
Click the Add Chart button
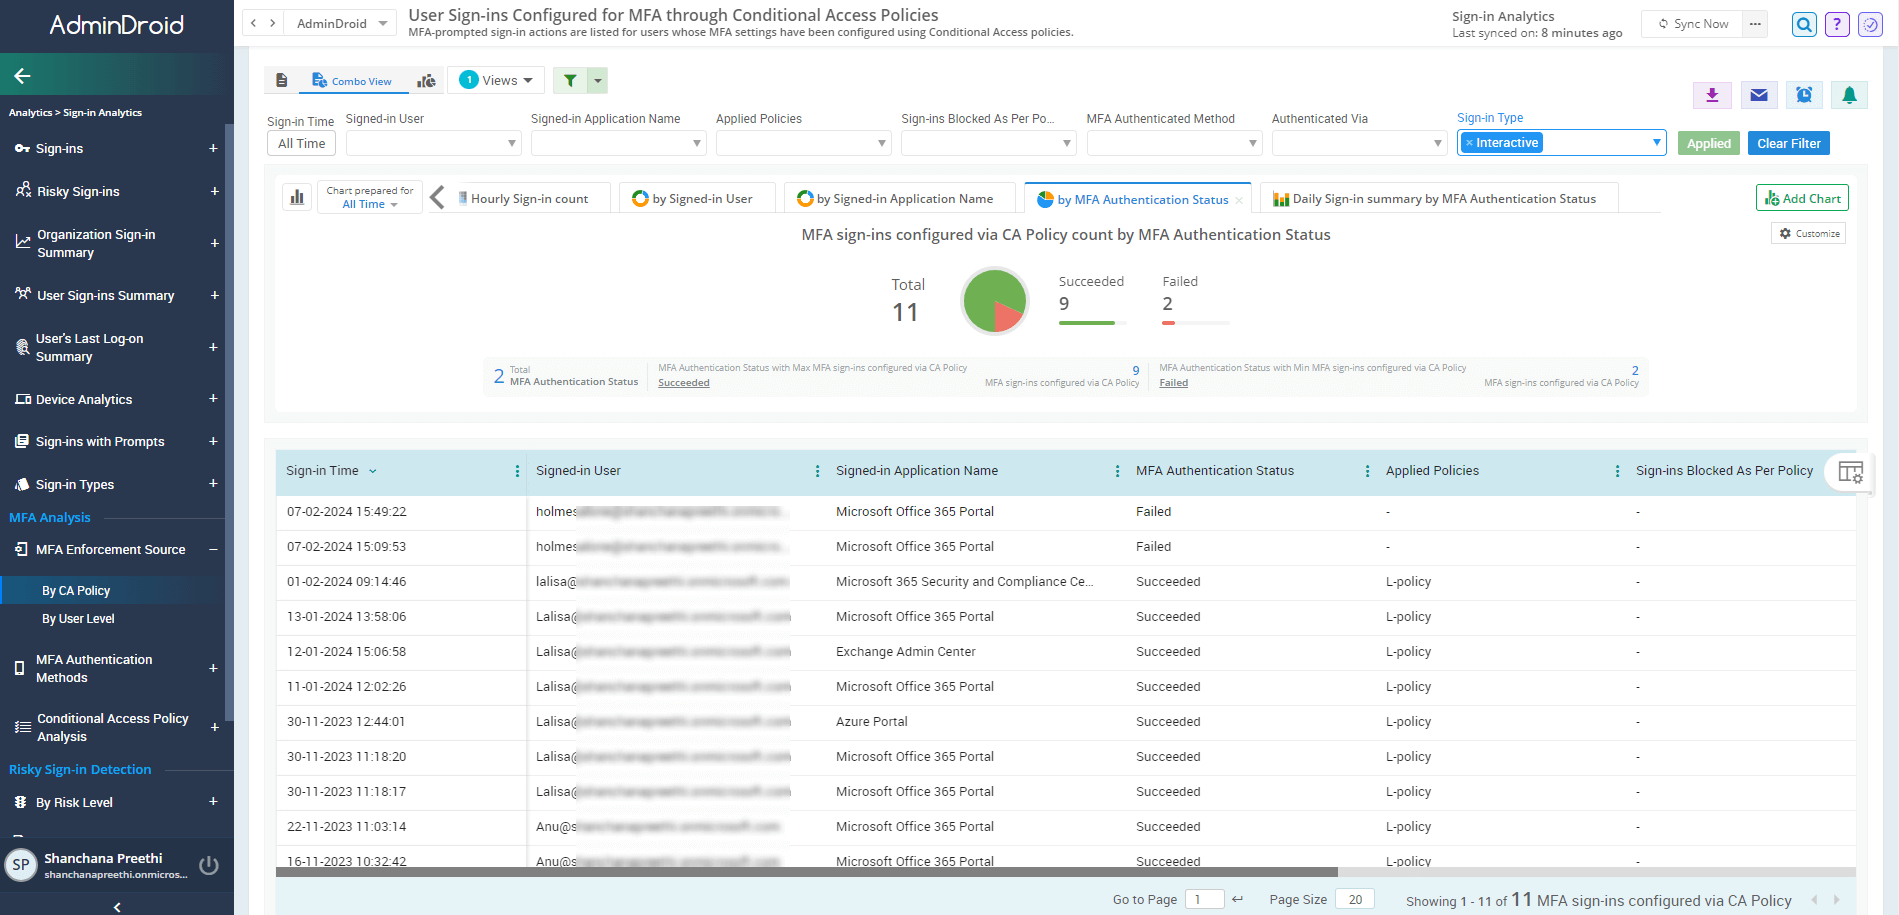click(x=1801, y=198)
